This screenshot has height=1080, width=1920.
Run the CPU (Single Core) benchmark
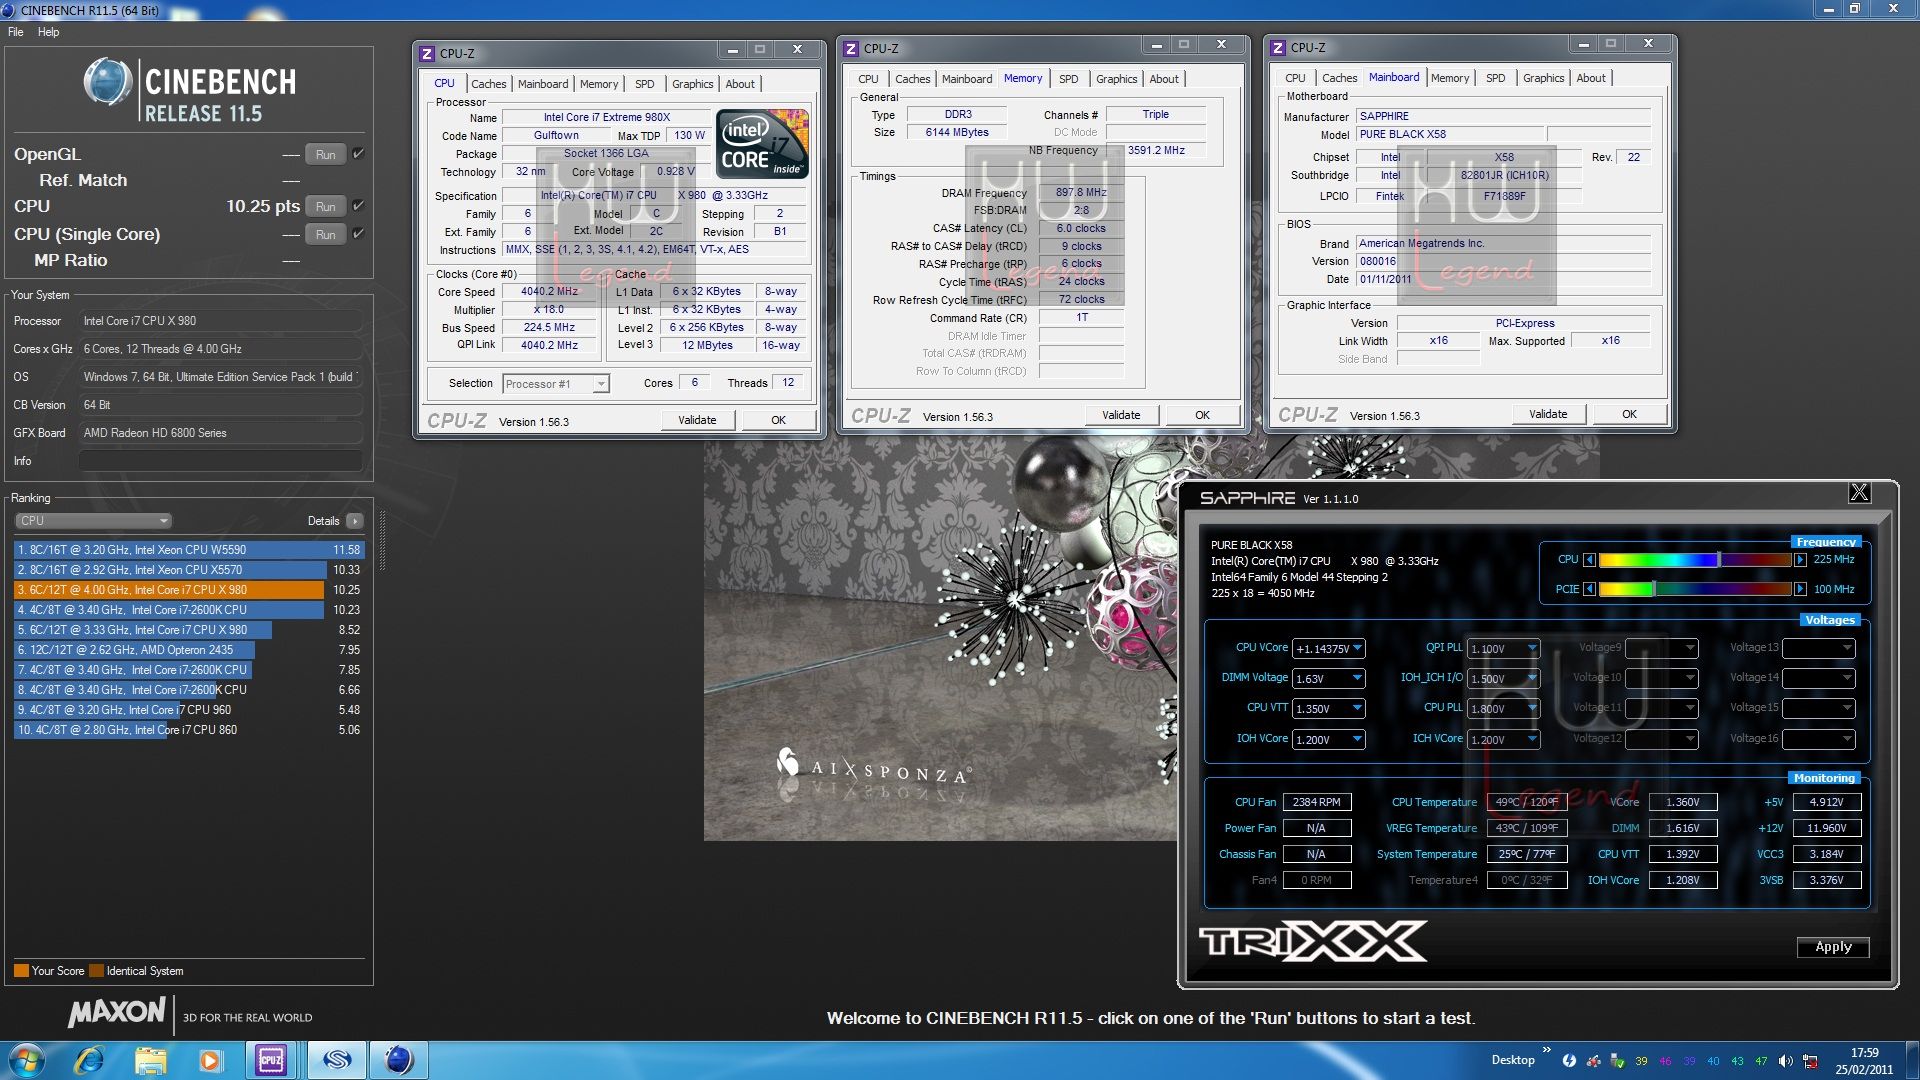pos(326,235)
